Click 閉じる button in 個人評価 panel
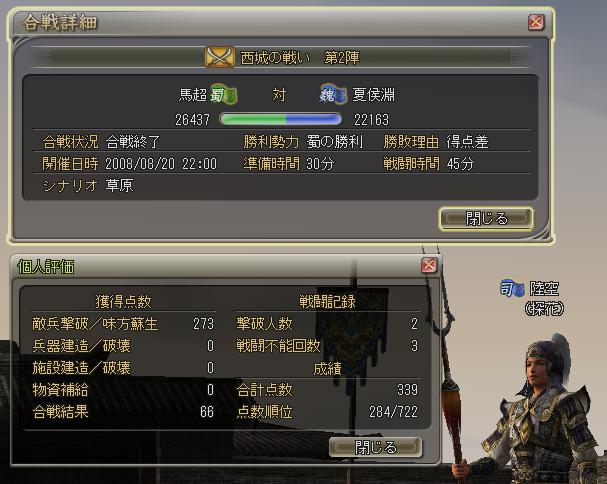The image size is (607, 484). tap(376, 447)
